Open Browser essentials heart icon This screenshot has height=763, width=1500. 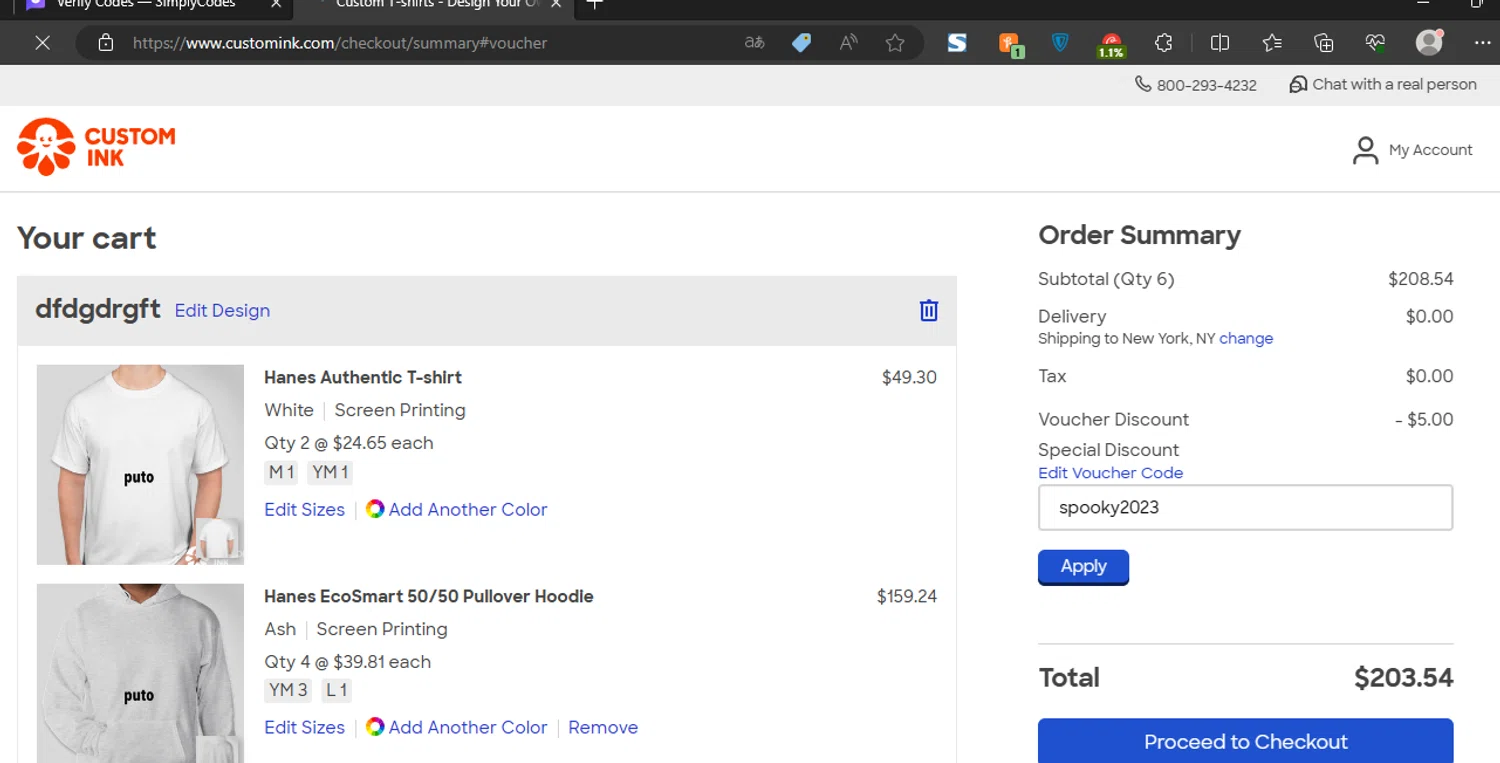(x=1375, y=43)
